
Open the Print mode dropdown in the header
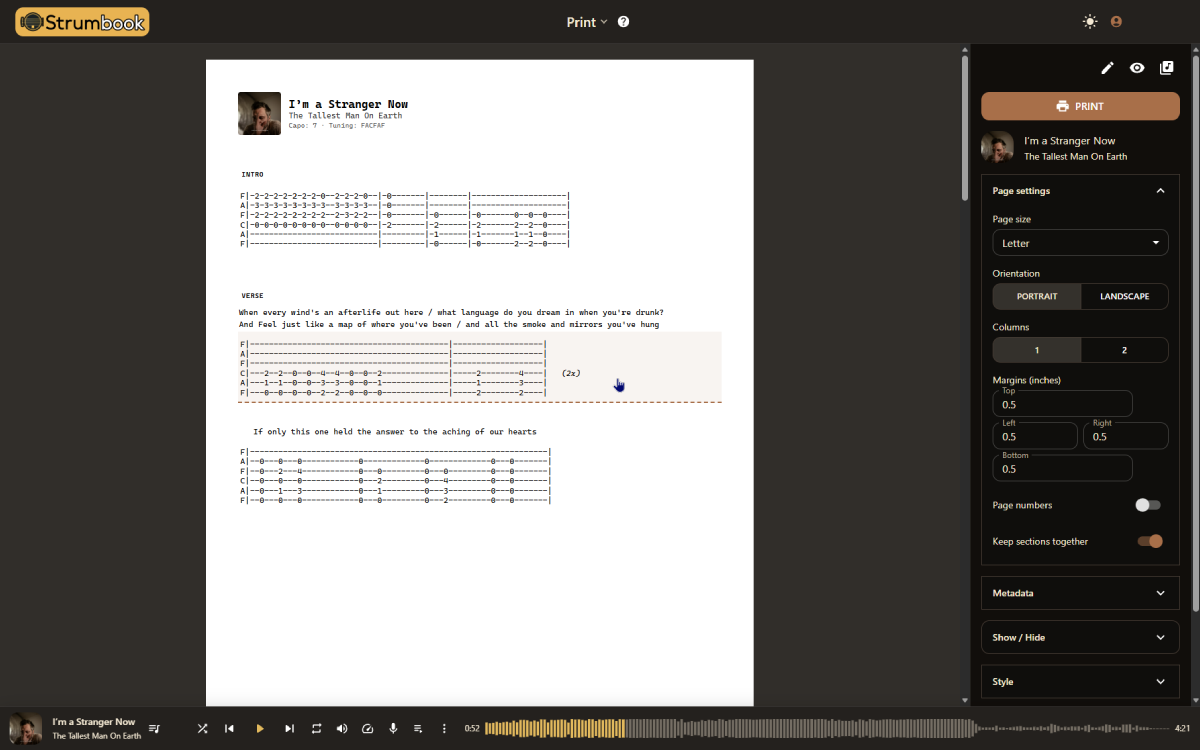pyautogui.click(x=587, y=22)
